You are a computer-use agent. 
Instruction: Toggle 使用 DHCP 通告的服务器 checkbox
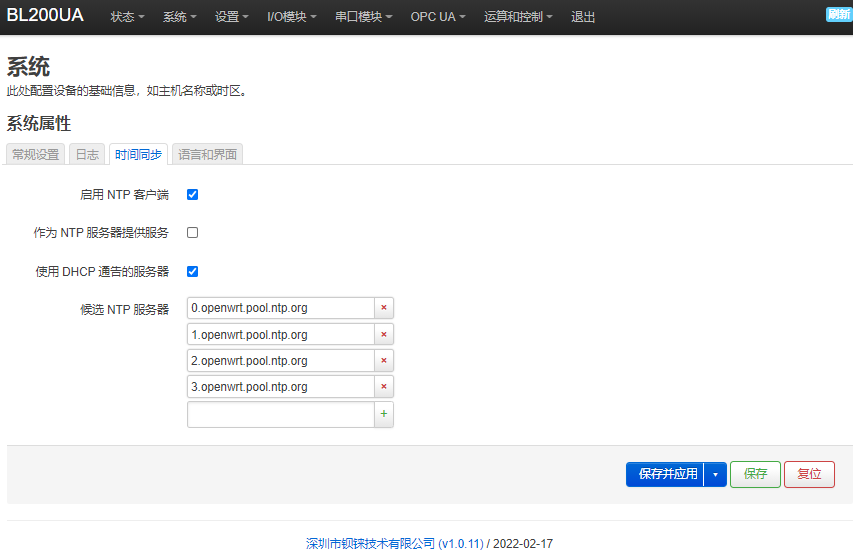point(193,271)
